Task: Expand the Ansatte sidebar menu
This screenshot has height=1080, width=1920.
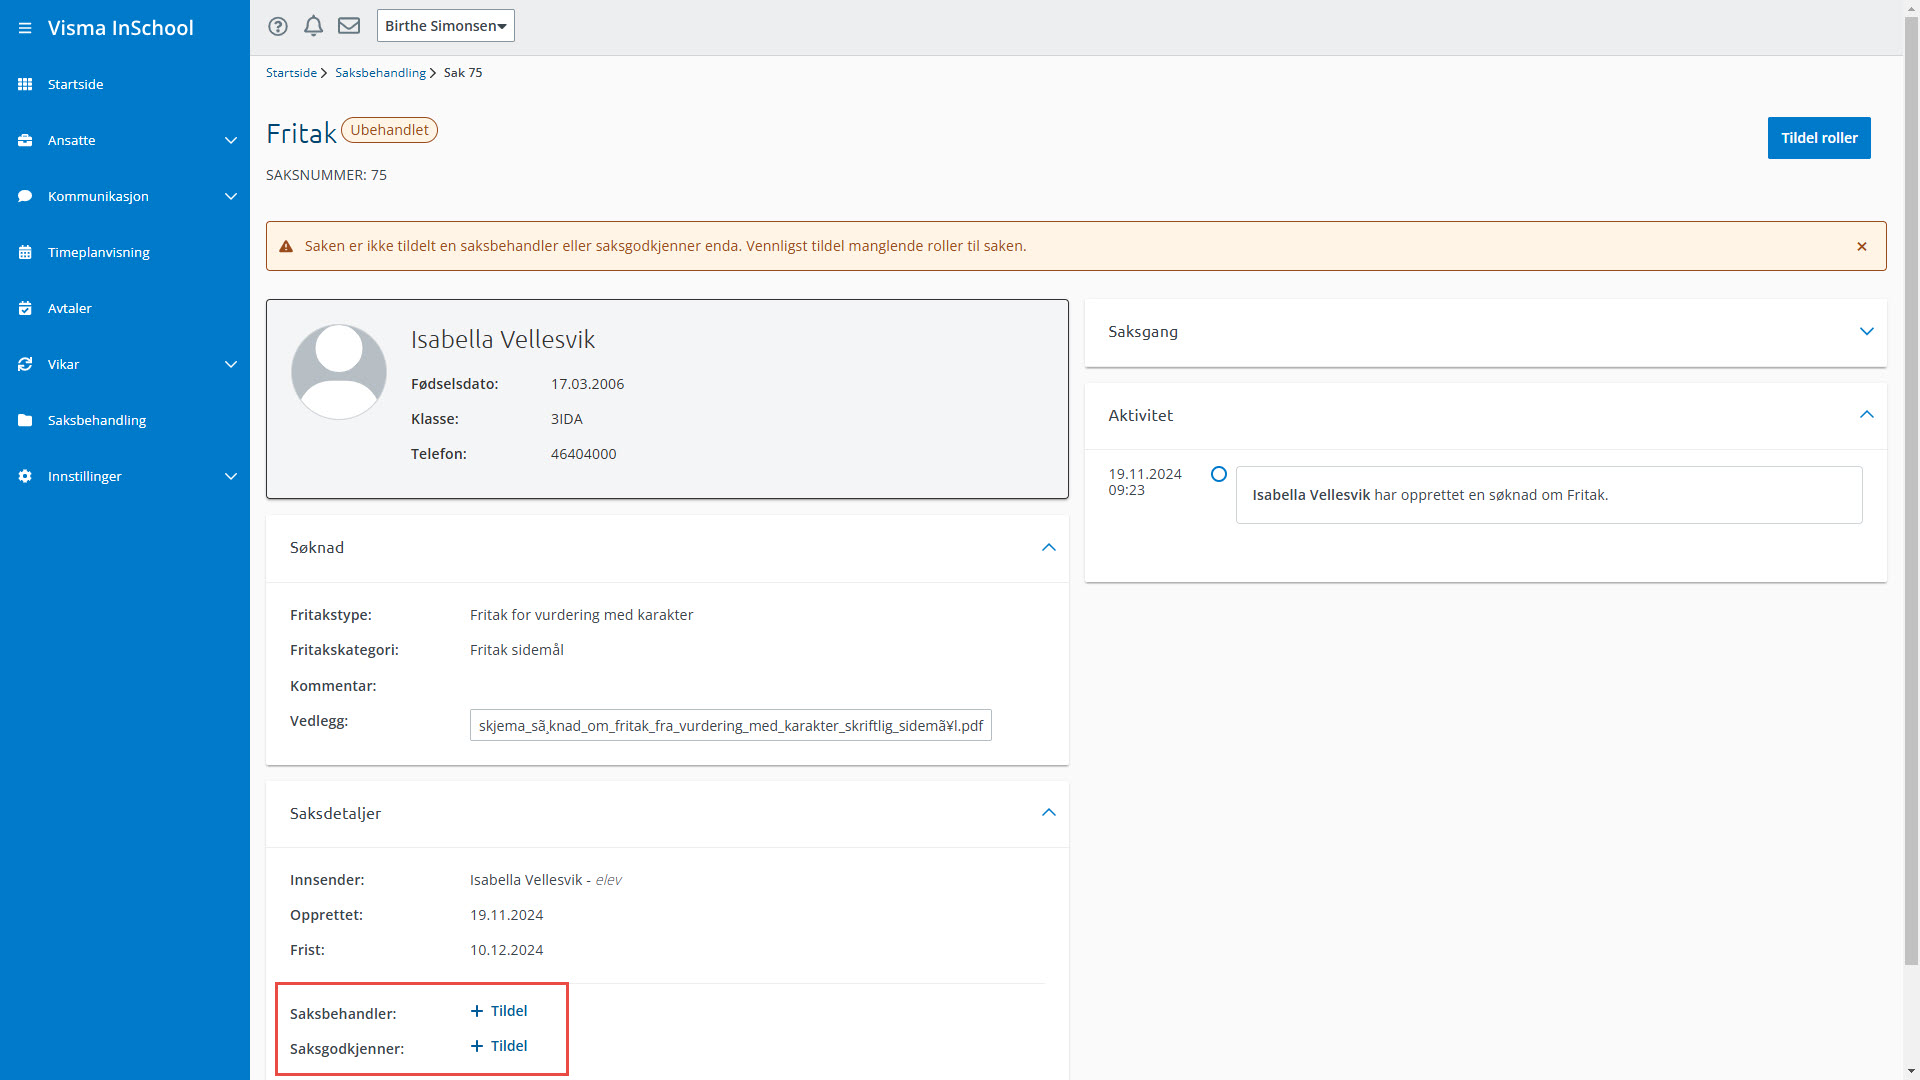Action: click(x=231, y=140)
